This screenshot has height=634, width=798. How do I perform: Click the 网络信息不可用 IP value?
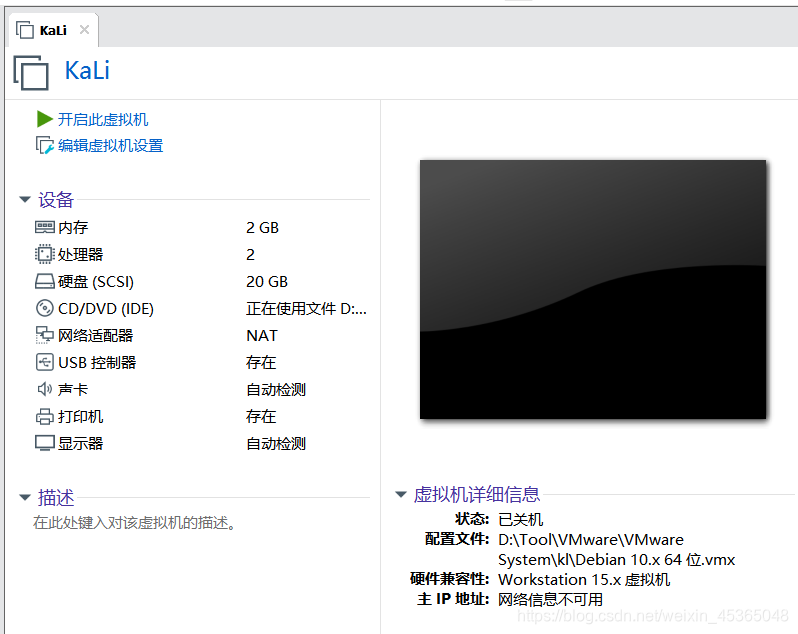551,599
